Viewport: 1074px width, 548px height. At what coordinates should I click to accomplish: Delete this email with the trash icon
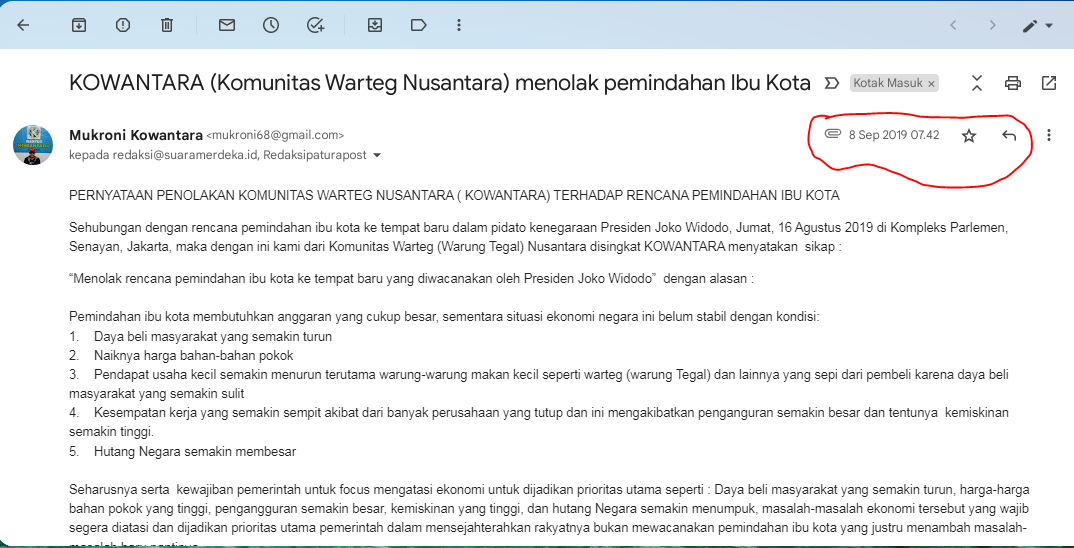(166, 25)
